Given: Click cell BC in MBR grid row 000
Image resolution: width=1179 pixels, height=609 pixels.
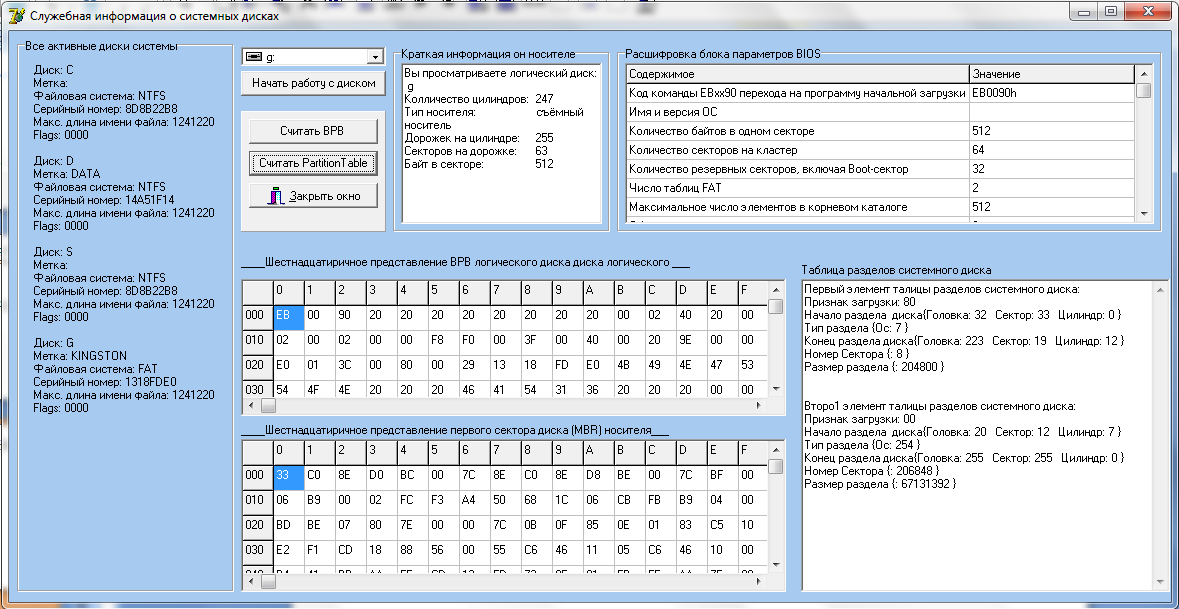Looking at the screenshot, I should [x=413, y=477].
